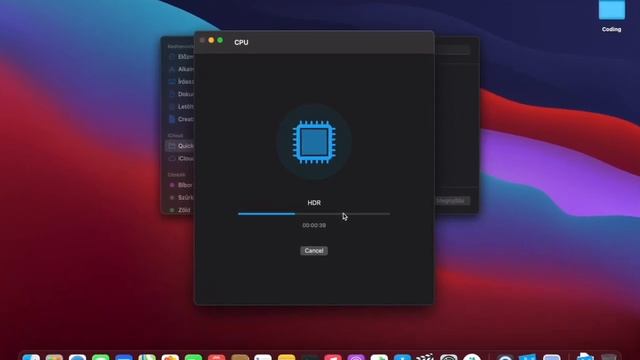Cancel the running CPU benchmark
Viewport: 640px width, 360px height.
pyautogui.click(x=313, y=251)
